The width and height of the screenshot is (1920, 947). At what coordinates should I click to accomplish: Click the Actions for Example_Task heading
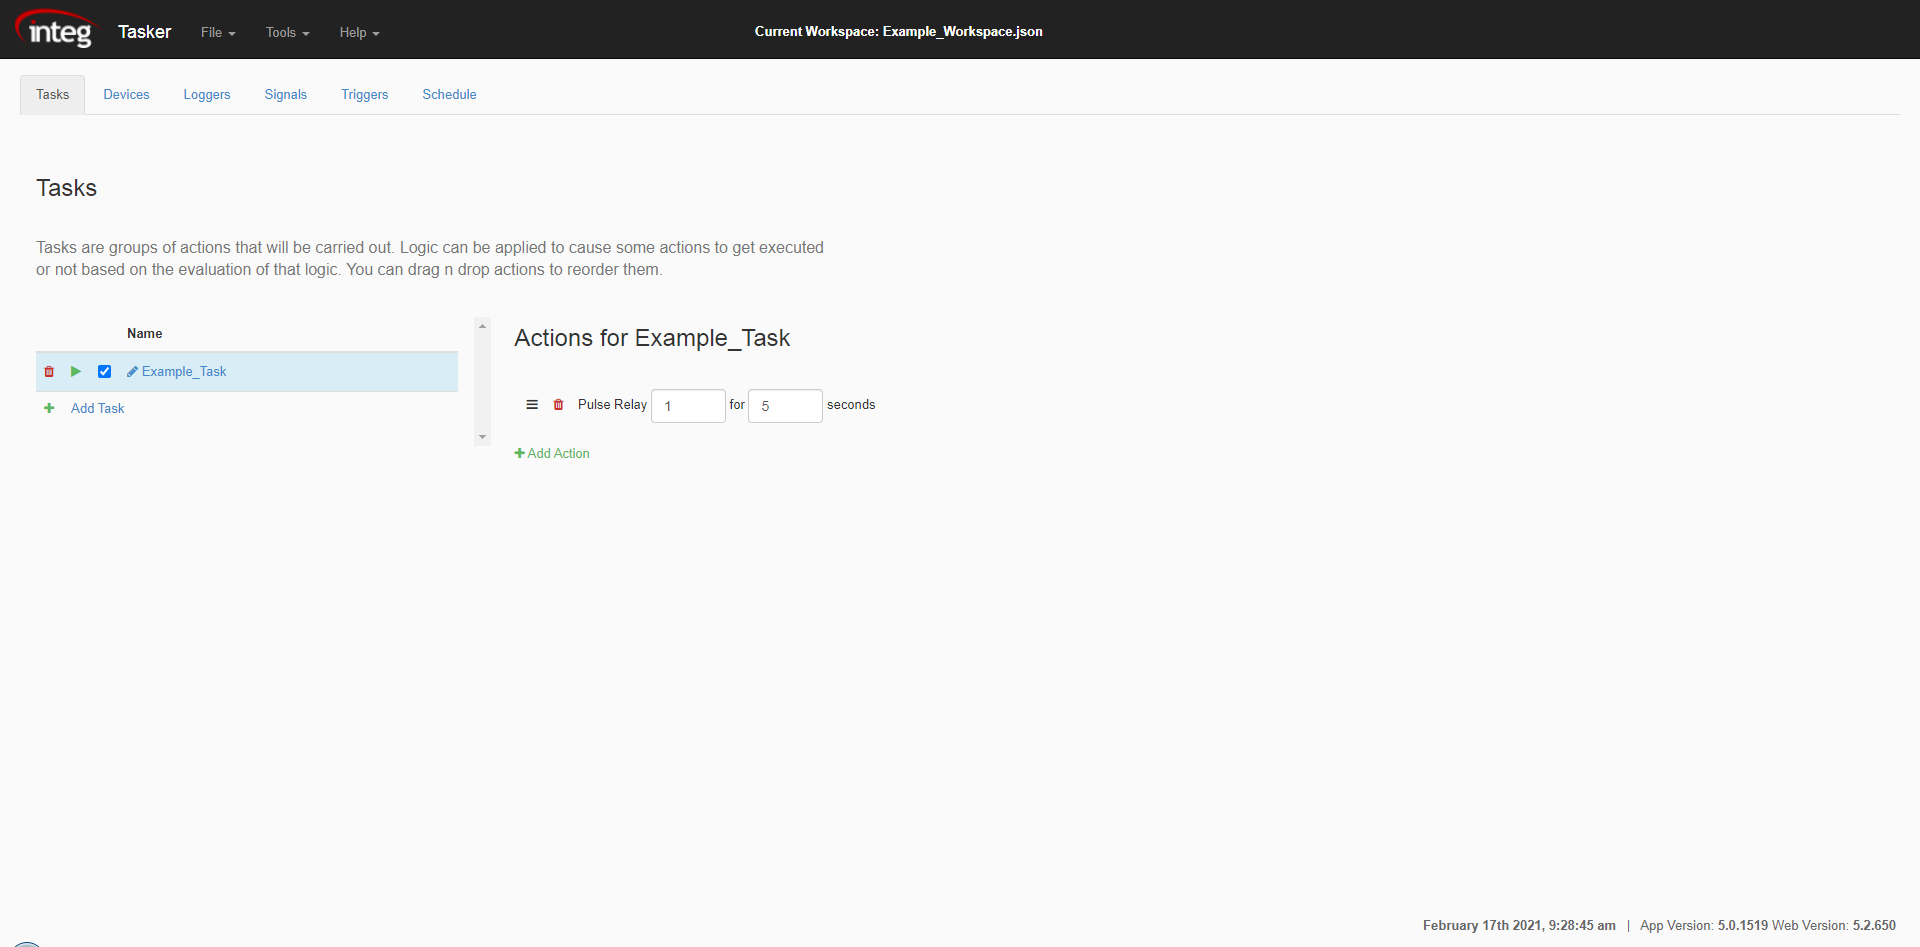pyautogui.click(x=652, y=338)
